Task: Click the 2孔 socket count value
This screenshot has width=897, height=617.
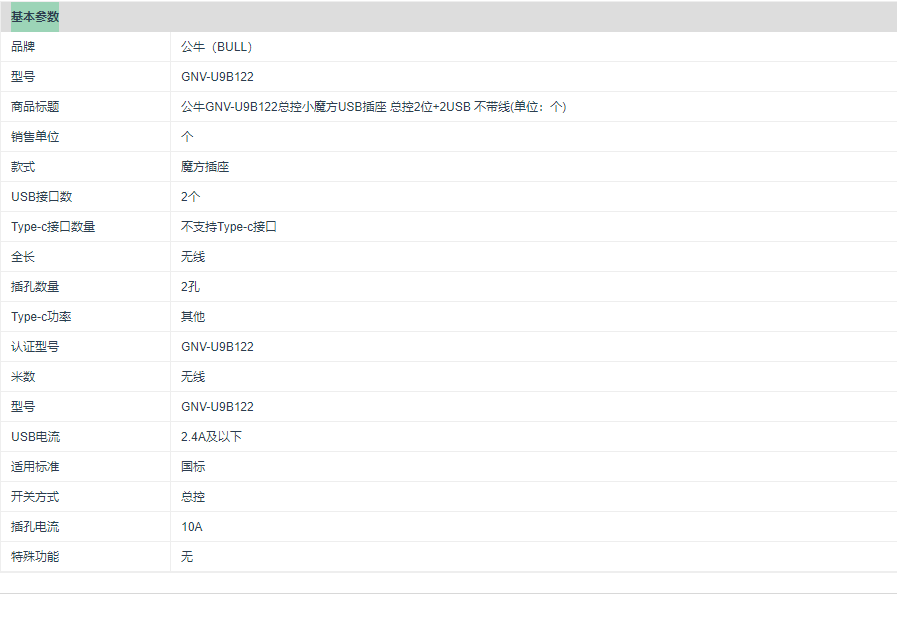Action: pyautogui.click(x=191, y=287)
